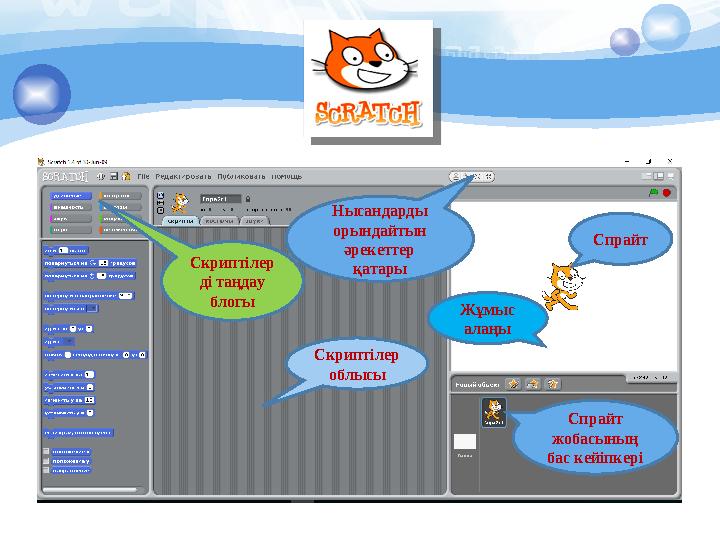Click the horizontal scrollbar under the blocks palette
The width and height of the screenshot is (720, 540).
90,490
